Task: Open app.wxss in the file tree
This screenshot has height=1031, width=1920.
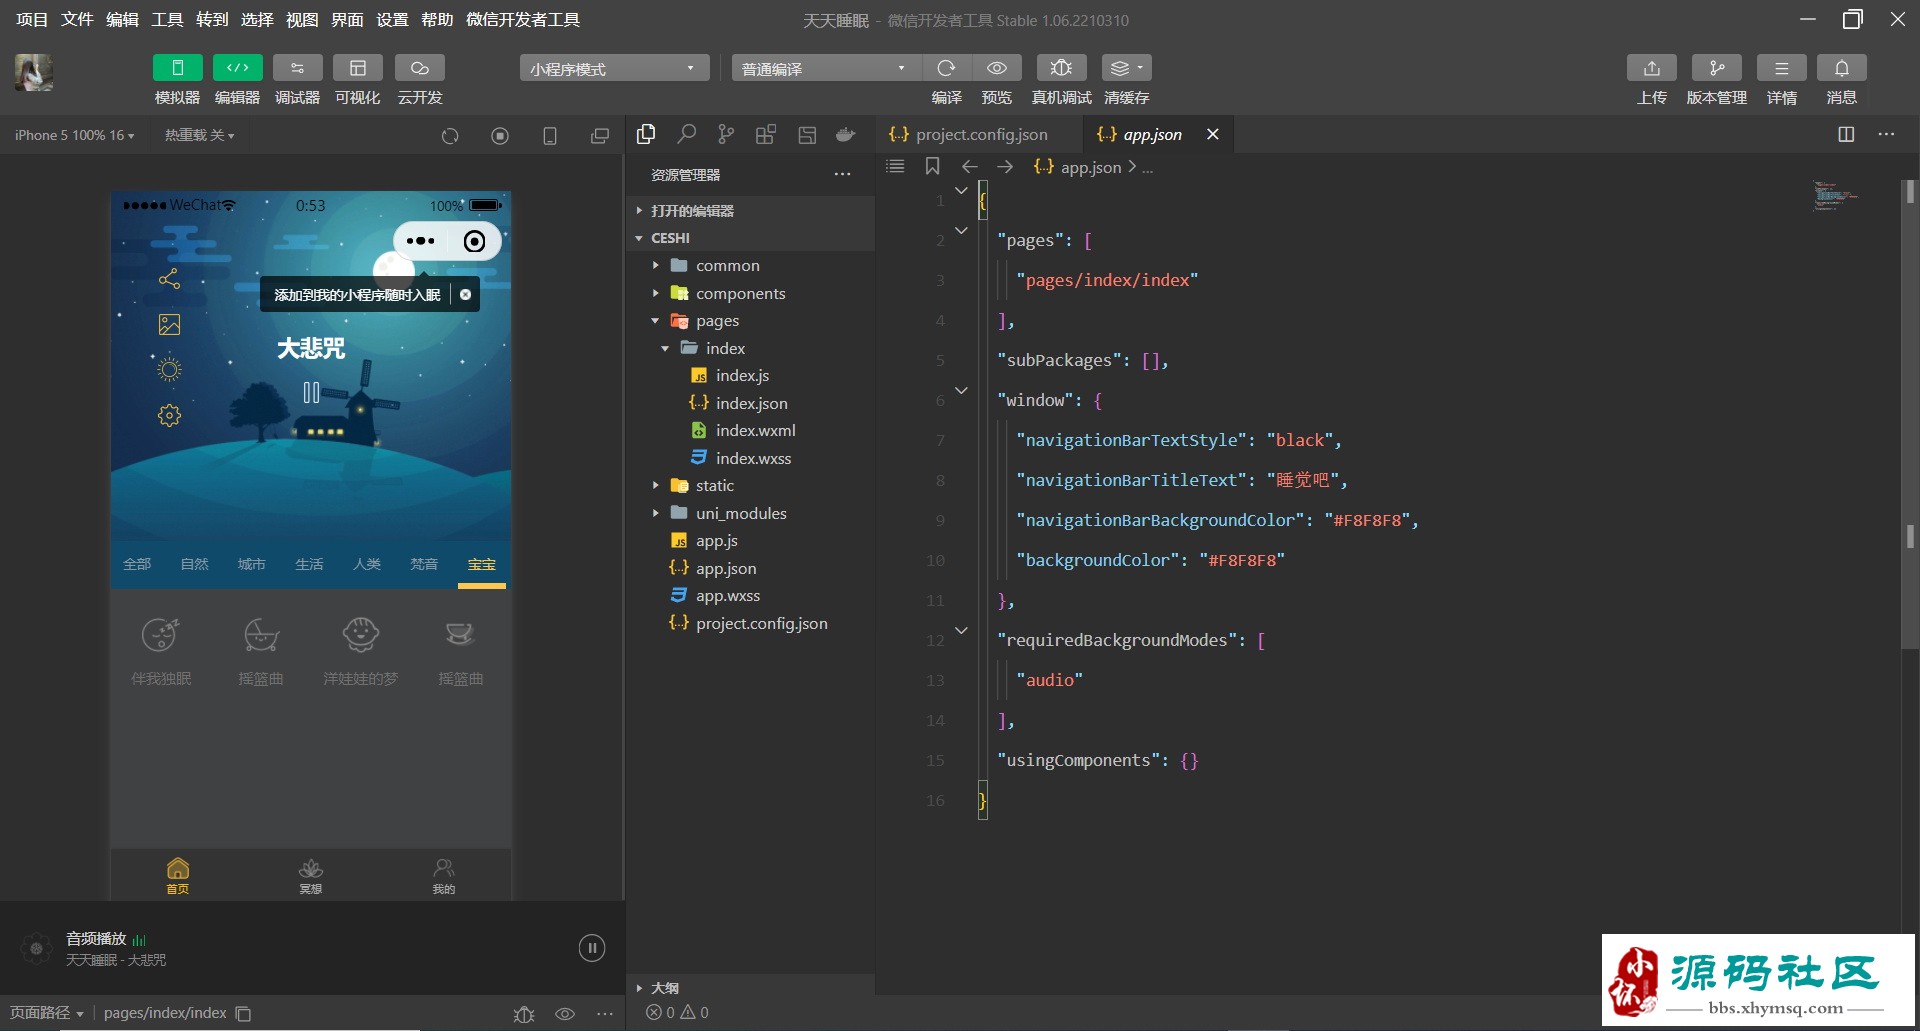Action: (x=750, y=595)
